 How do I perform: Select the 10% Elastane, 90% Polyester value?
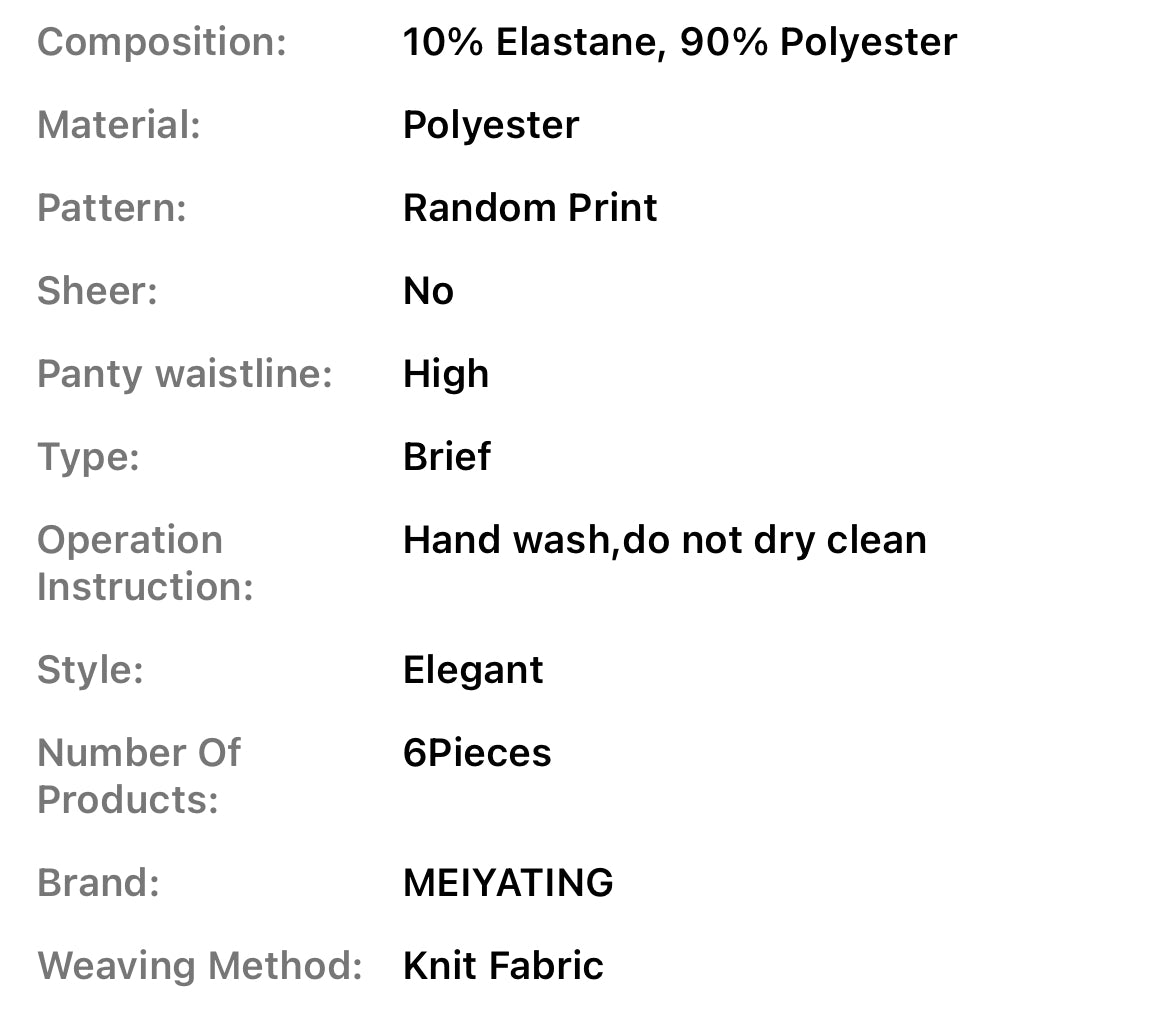pos(680,42)
